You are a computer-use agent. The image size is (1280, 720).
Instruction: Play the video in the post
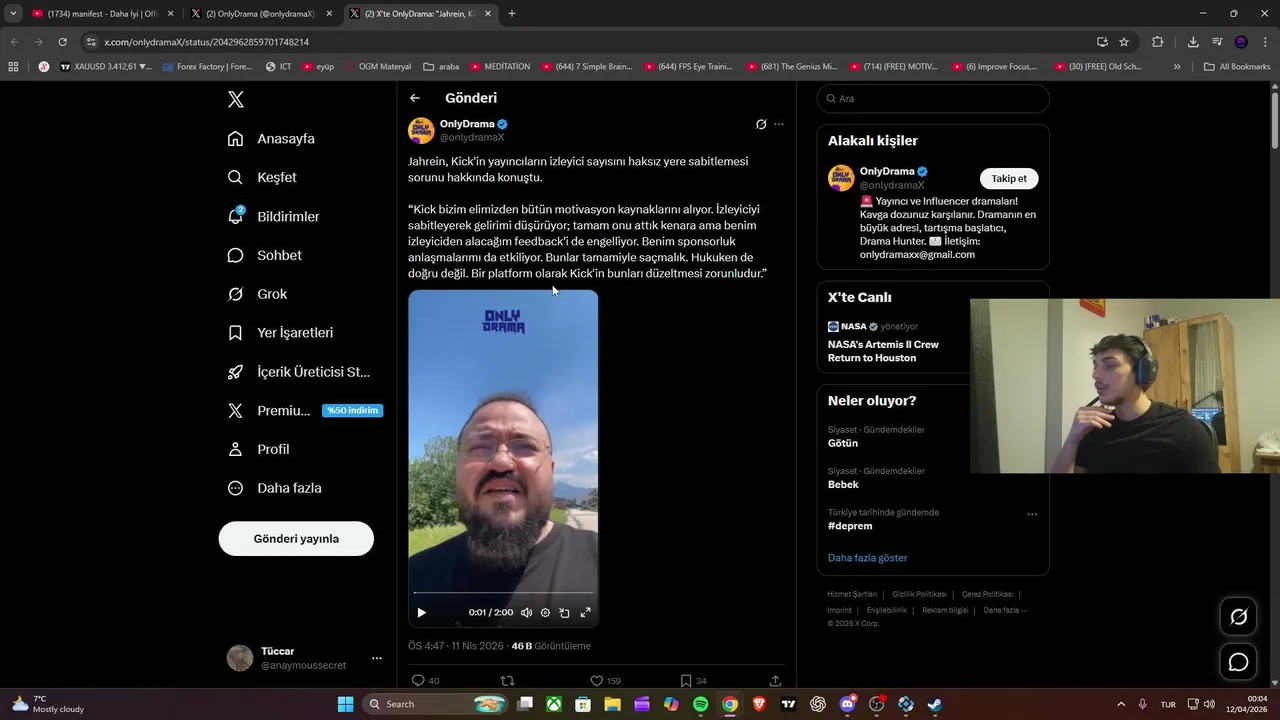(421, 612)
